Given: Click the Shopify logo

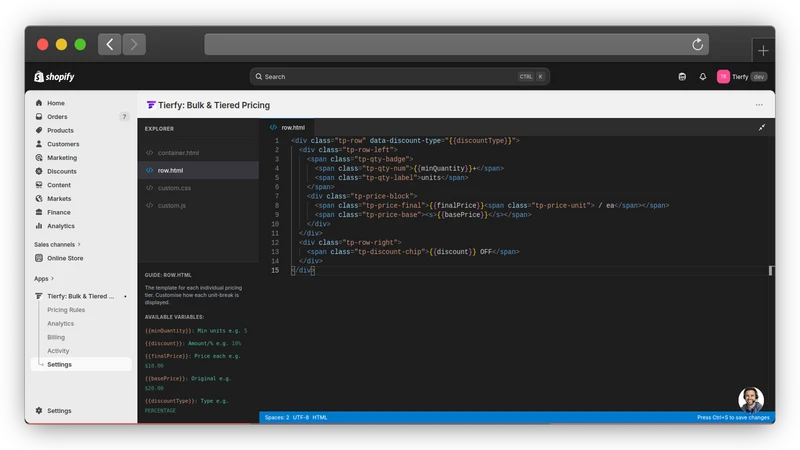Looking at the screenshot, I should click(54, 77).
